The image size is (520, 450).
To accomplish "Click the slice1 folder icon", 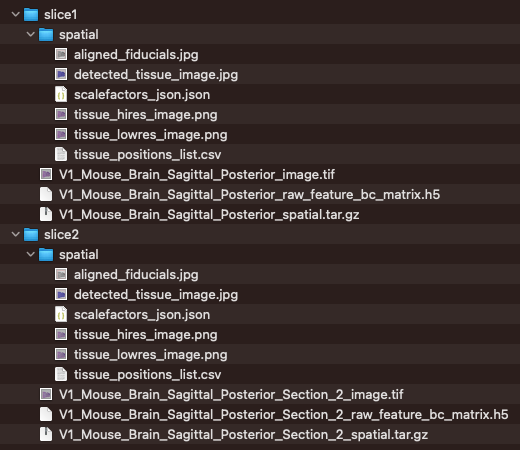I will point(31,14).
